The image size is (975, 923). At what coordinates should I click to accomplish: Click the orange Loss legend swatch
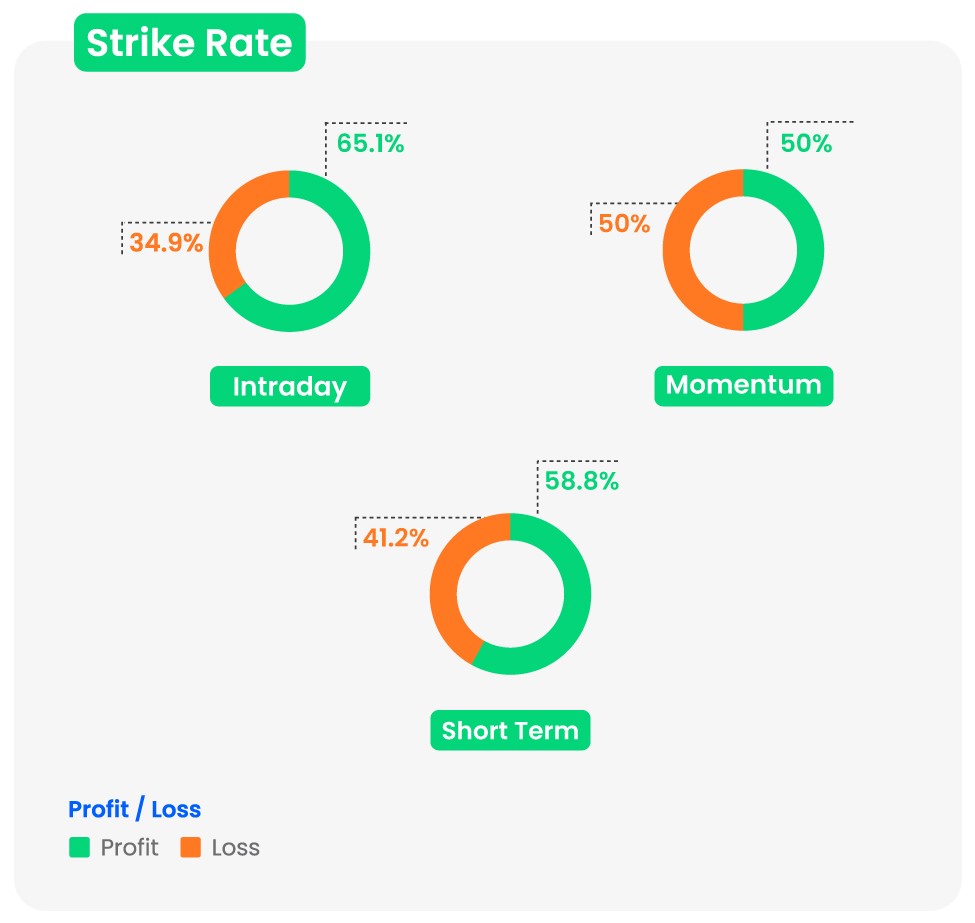point(190,848)
